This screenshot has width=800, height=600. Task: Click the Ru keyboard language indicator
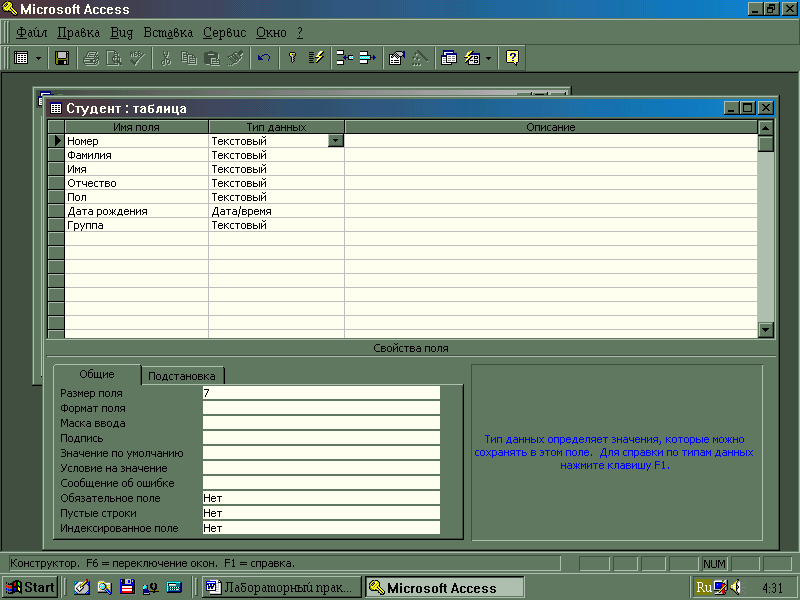(704, 587)
